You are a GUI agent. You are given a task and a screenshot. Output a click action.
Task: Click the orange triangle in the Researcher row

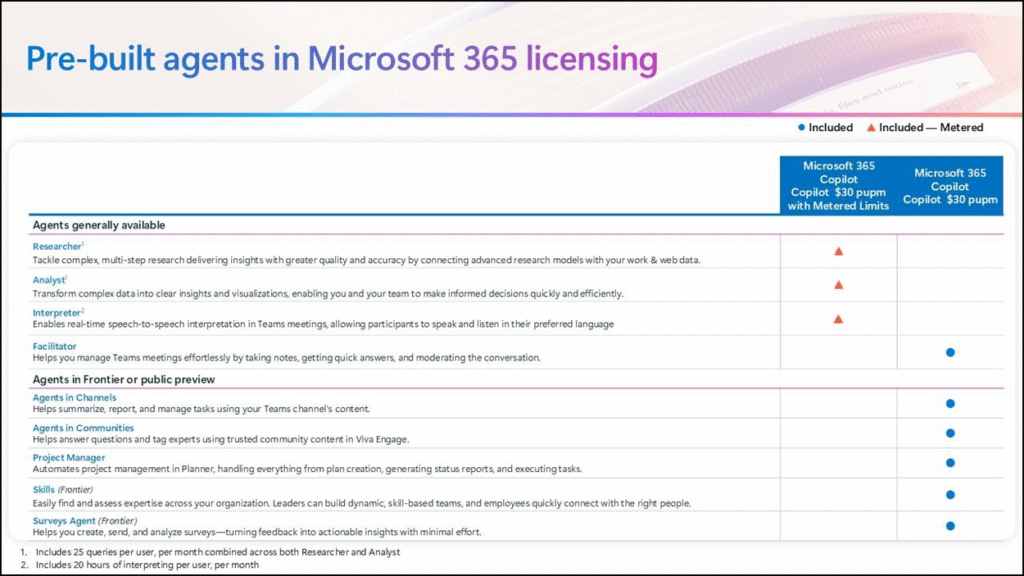838,252
